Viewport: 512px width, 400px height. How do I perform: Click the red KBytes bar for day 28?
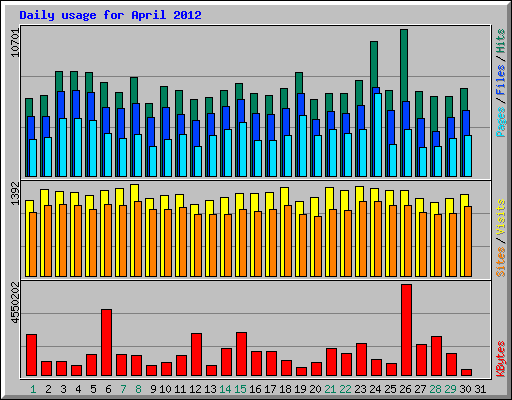(436, 356)
